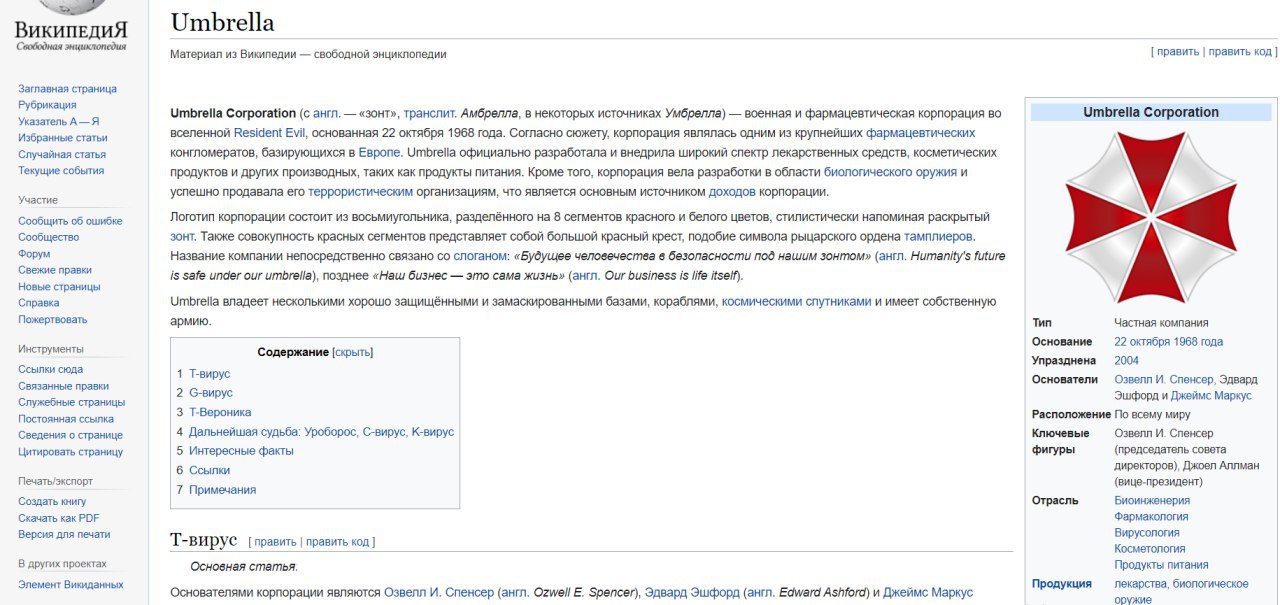Screen dimensions: 1280x605
Task: Open the «Сообщество» sidebar link
Action: click(48, 237)
